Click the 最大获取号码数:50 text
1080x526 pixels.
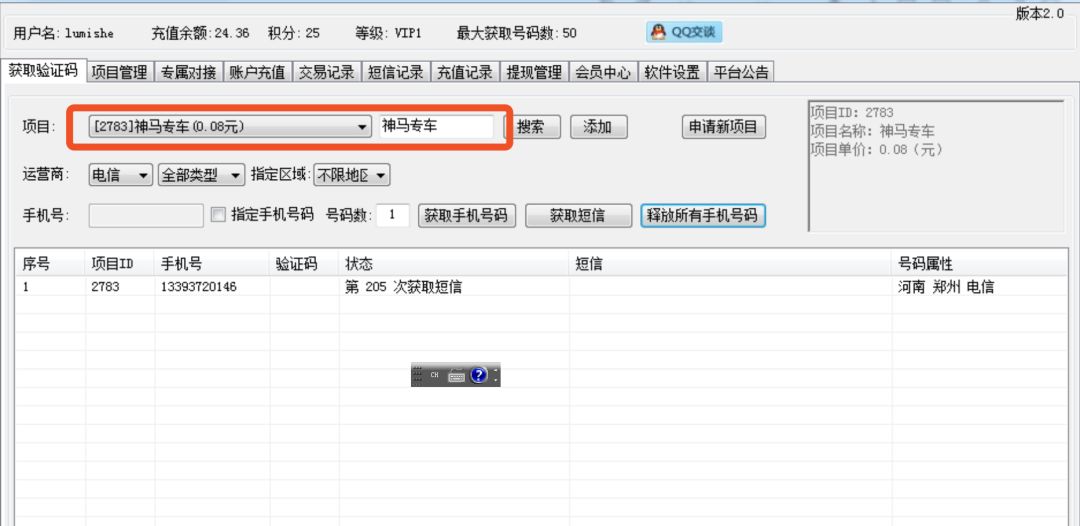pyautogui.click(x=516, y=33)
